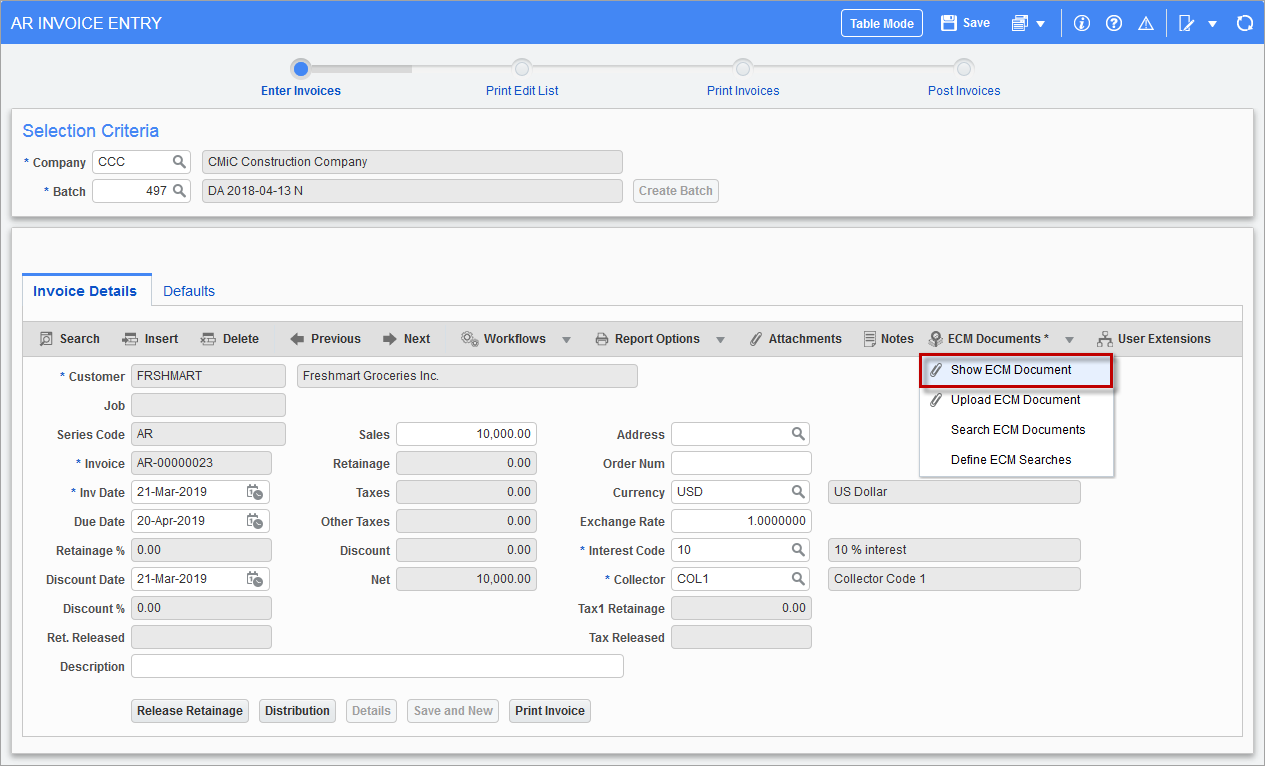Open the Inv Date calendar picker

click(x=256, y=491)
